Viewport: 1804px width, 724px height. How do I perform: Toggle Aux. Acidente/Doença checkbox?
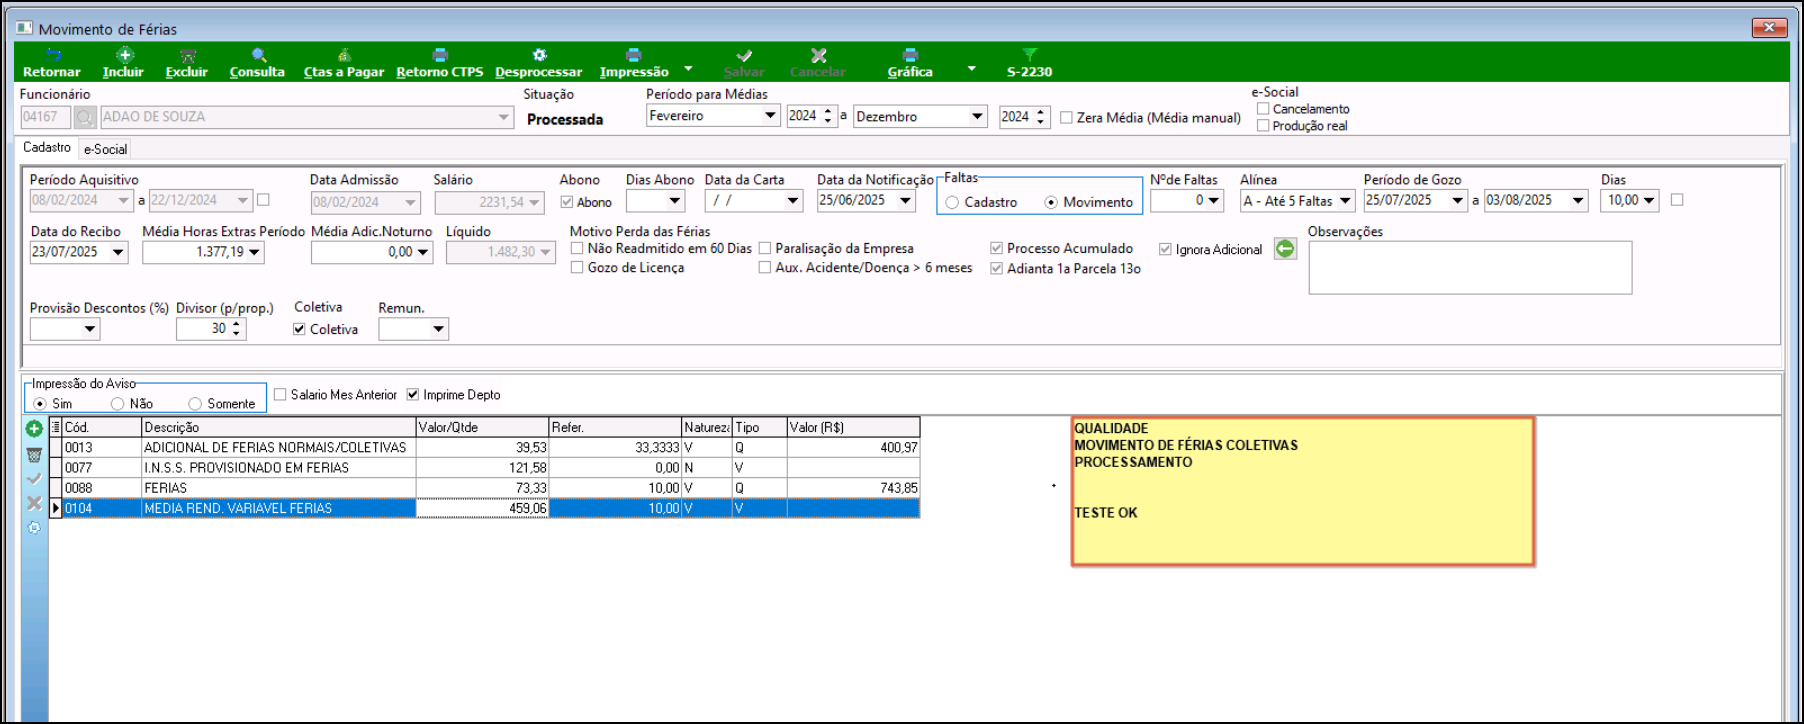[x=765, y=267]
